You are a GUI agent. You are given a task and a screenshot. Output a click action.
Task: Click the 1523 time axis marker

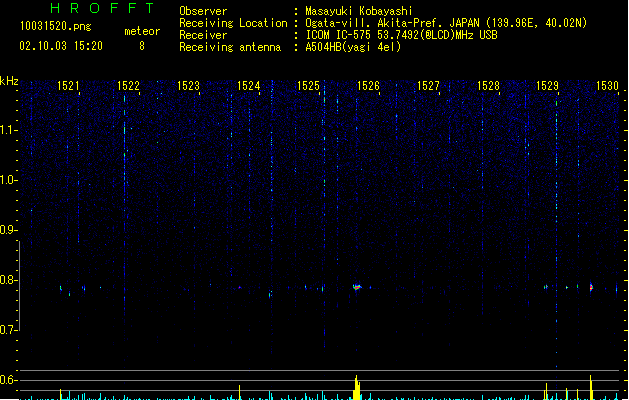pyautogui.click(x=189, y=86)
